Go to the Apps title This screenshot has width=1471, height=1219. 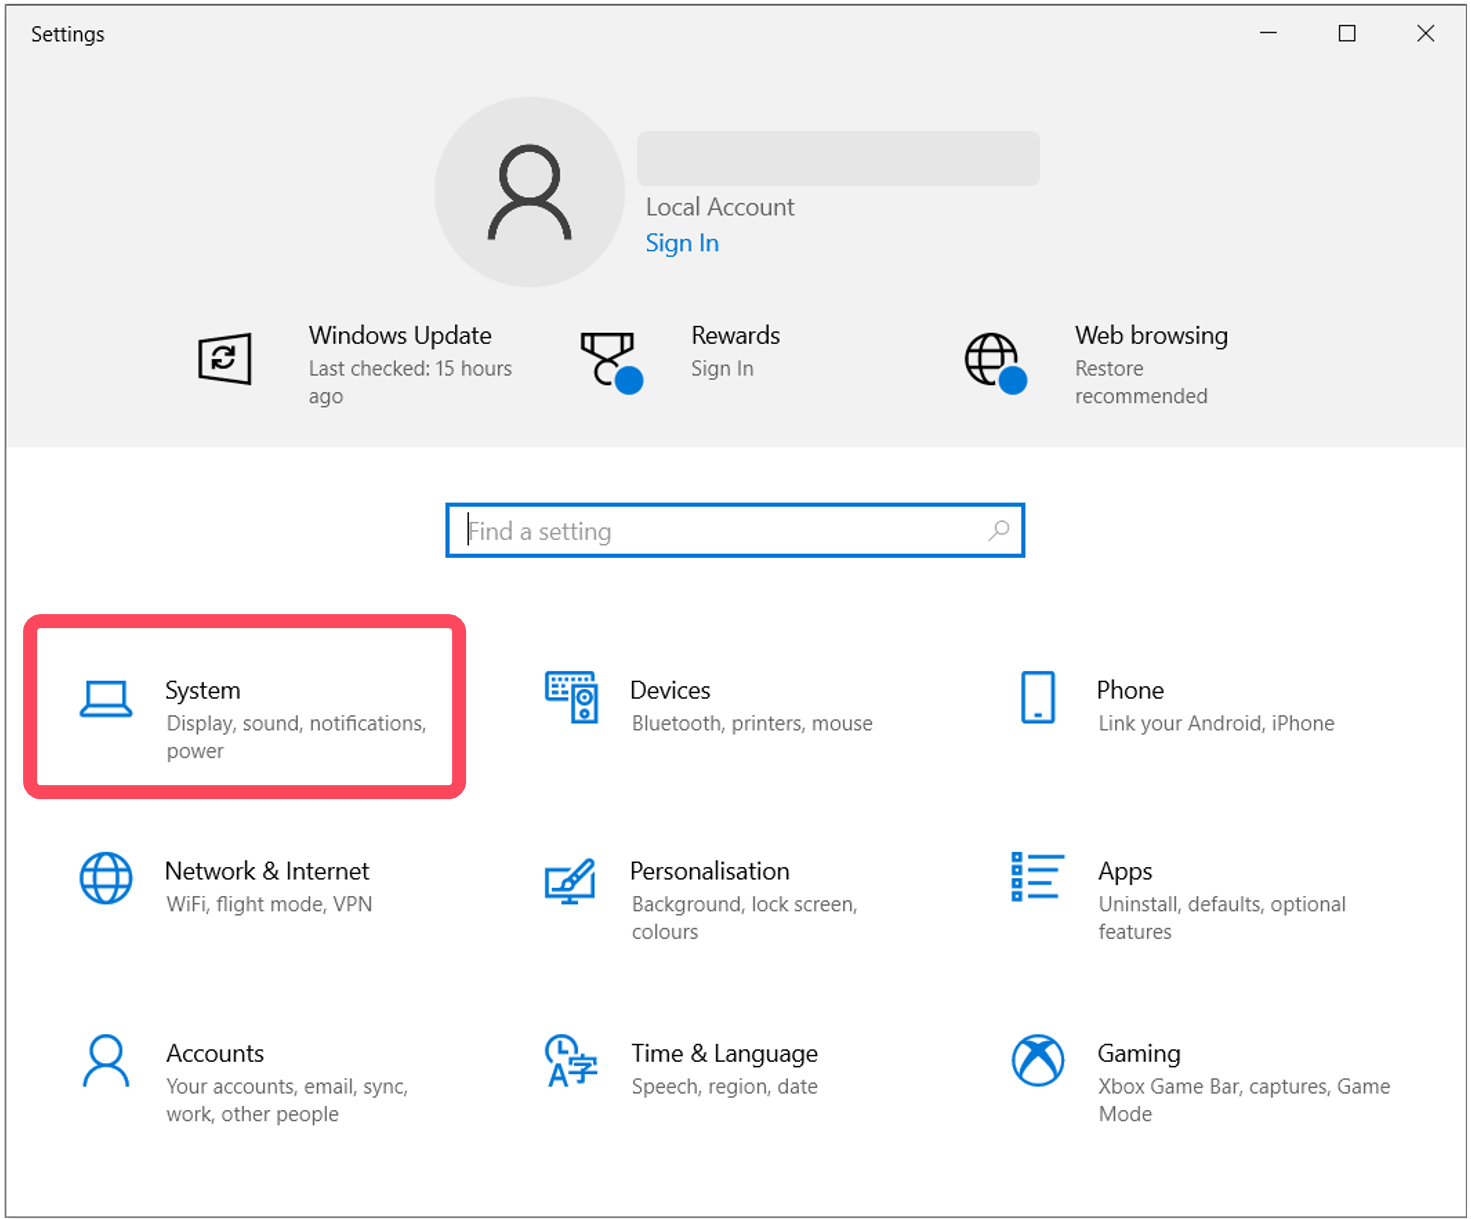[1125, 872]
